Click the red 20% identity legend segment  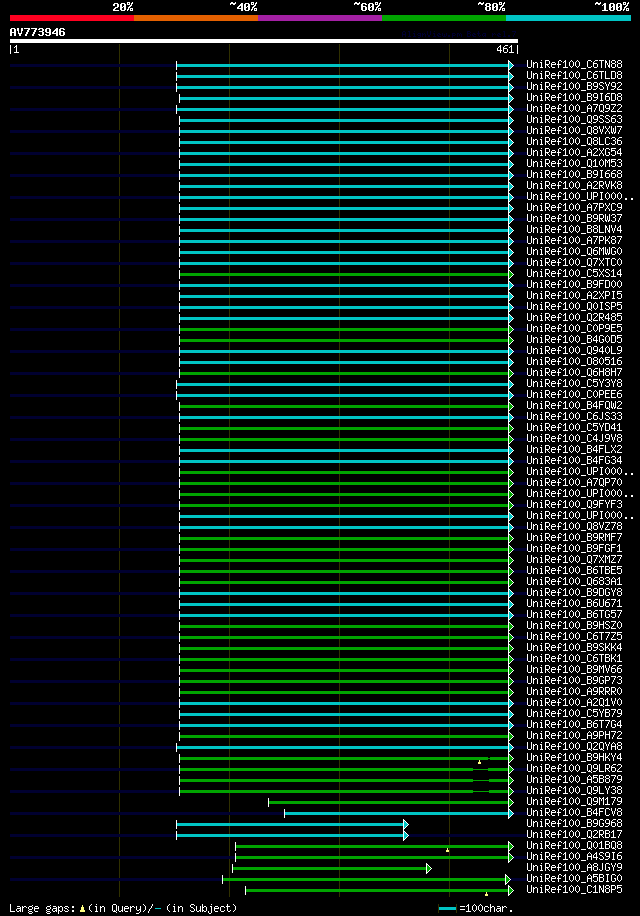pyautogui.click(x=72, y=18)
